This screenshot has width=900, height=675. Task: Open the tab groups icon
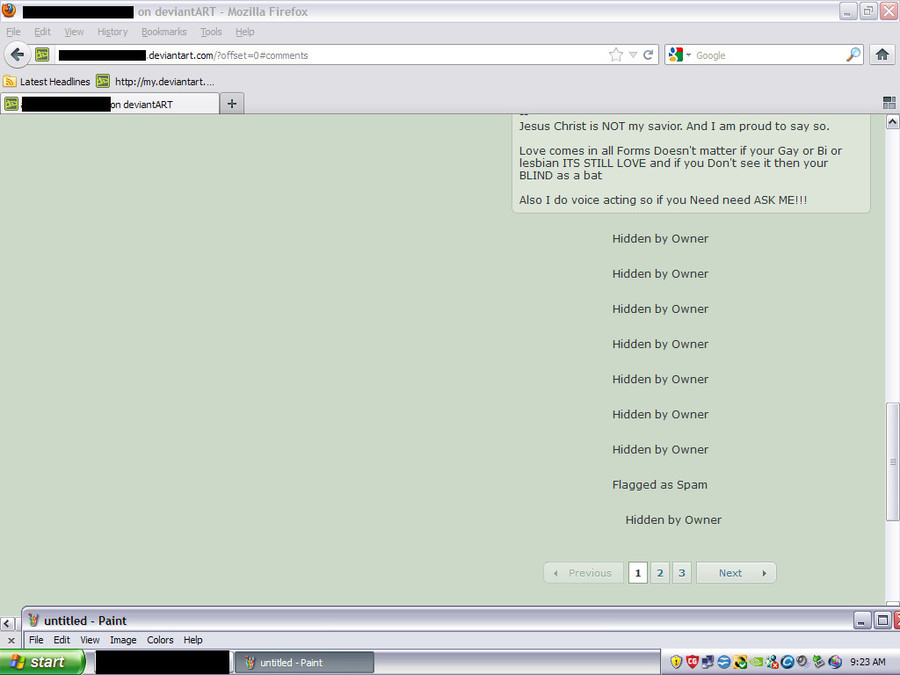(889, 103)
